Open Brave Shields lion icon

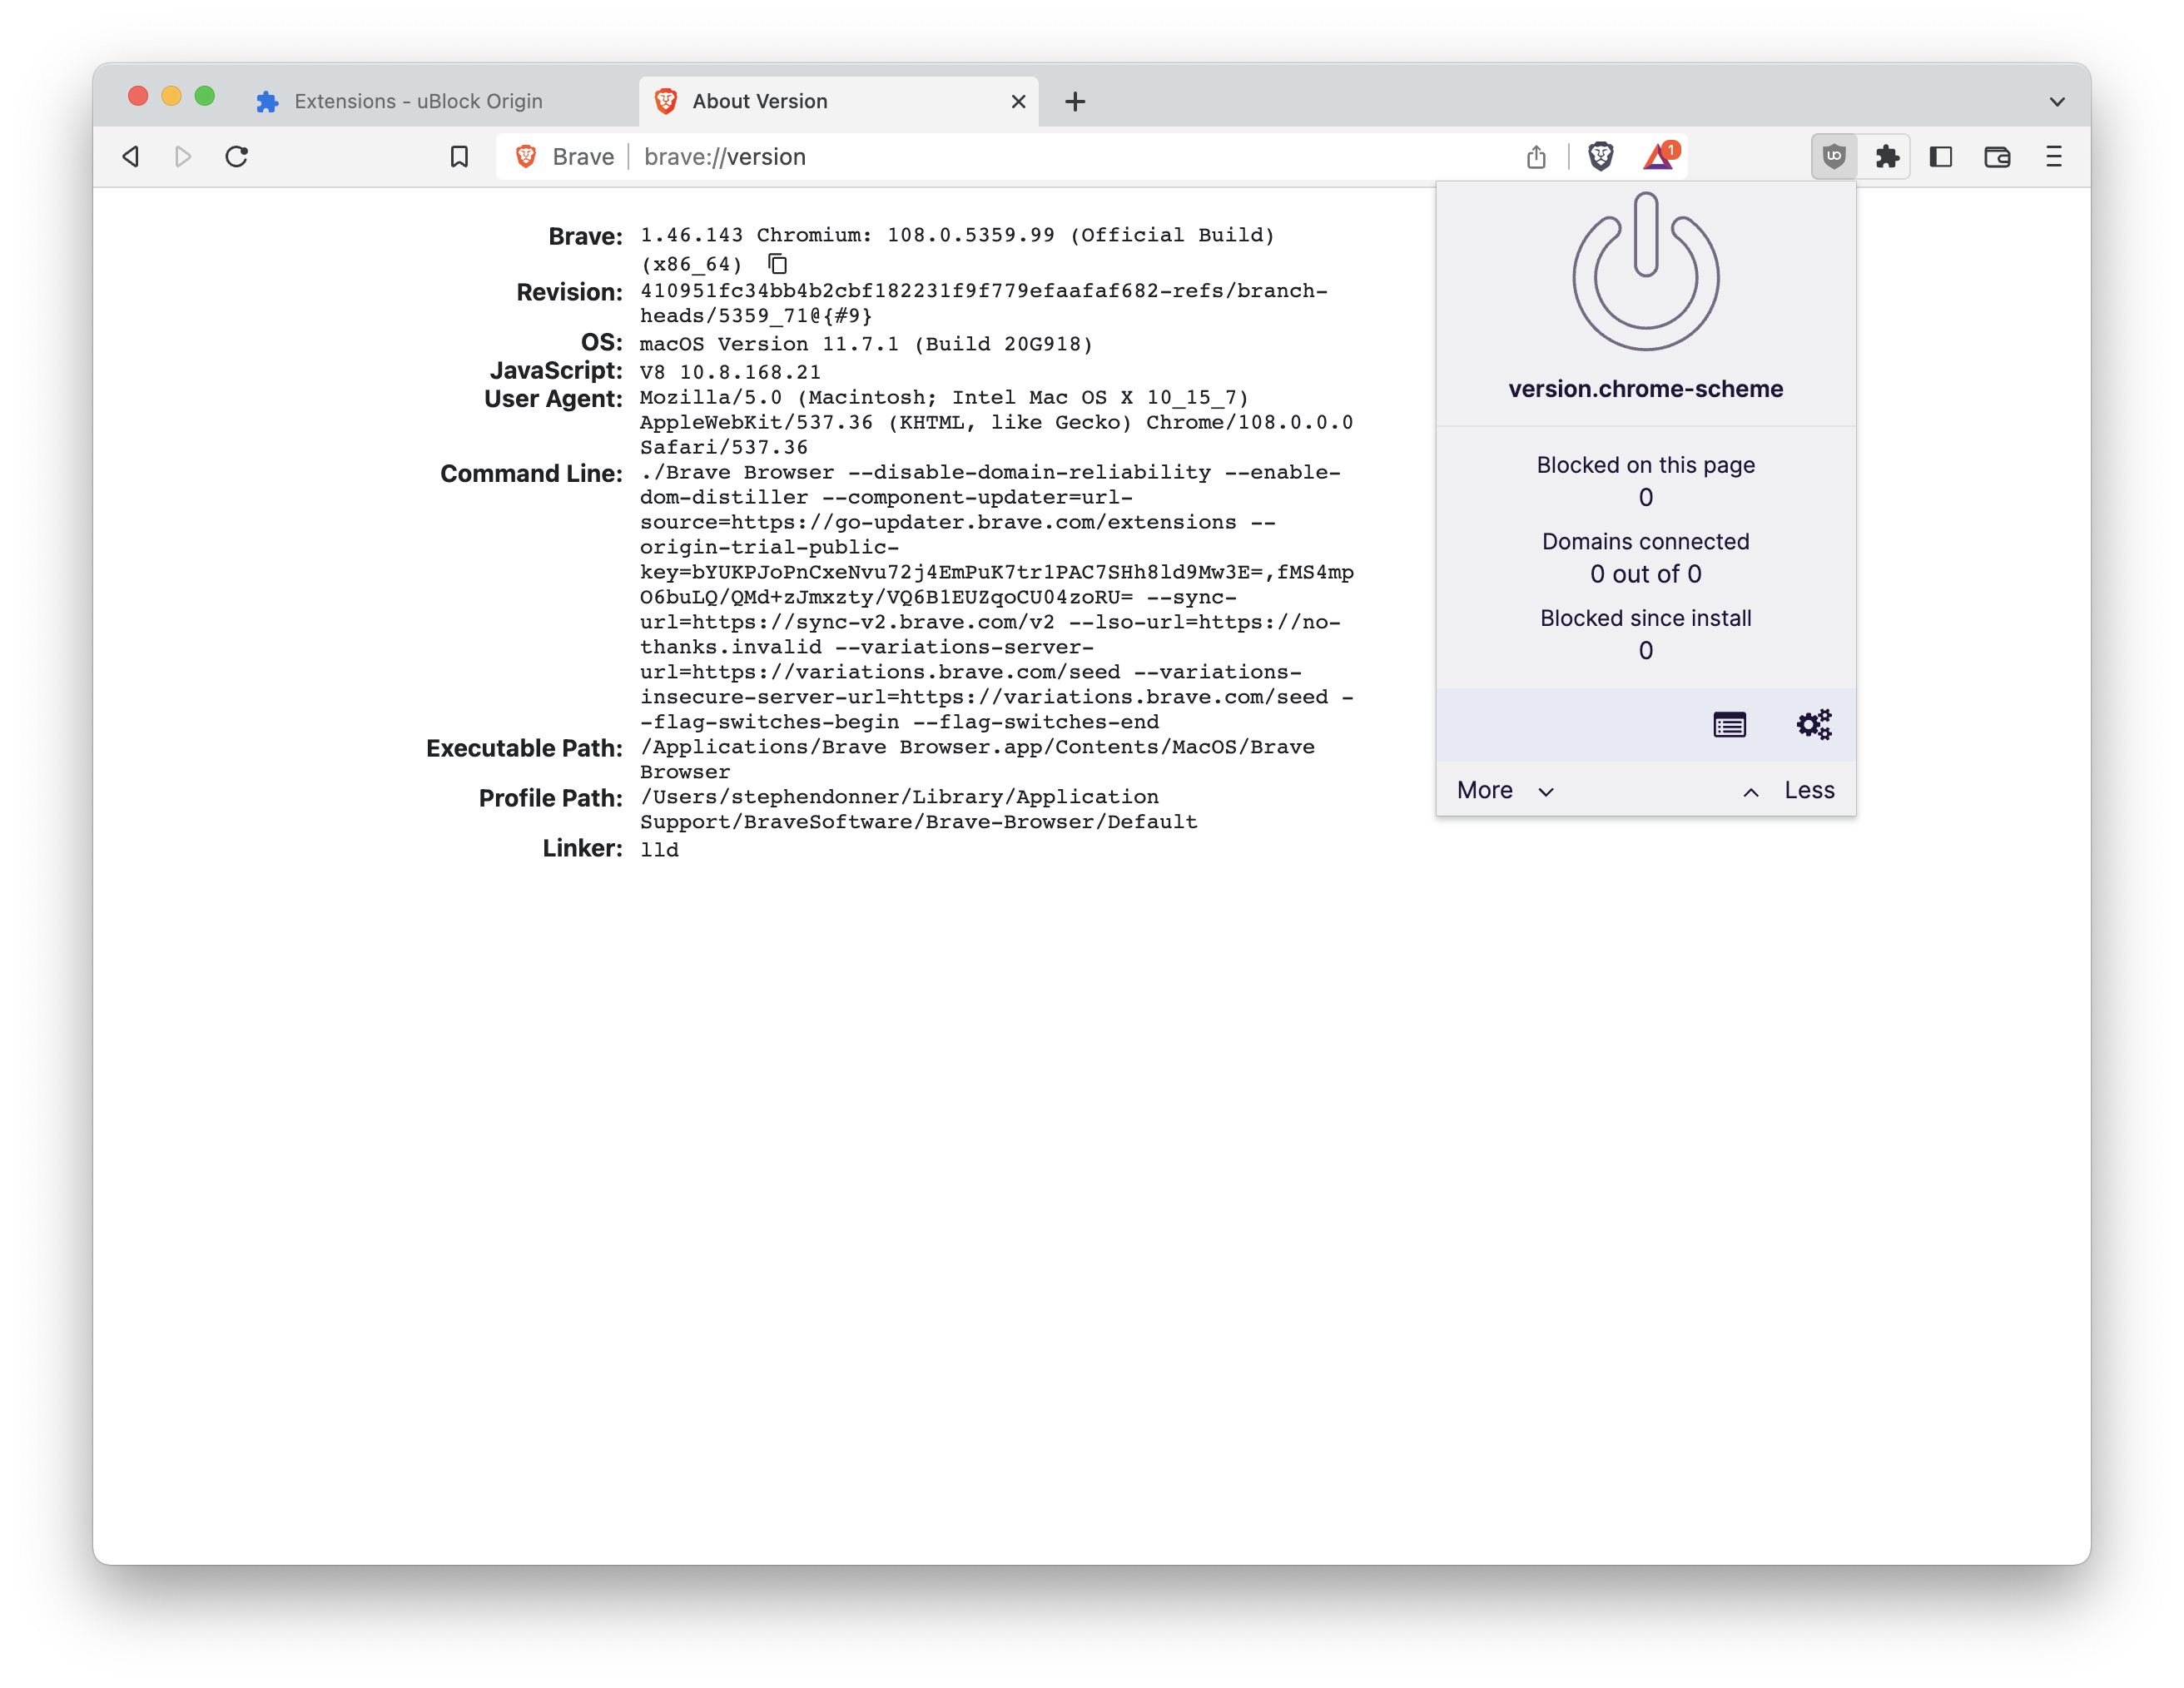(x=1601, y=156)
